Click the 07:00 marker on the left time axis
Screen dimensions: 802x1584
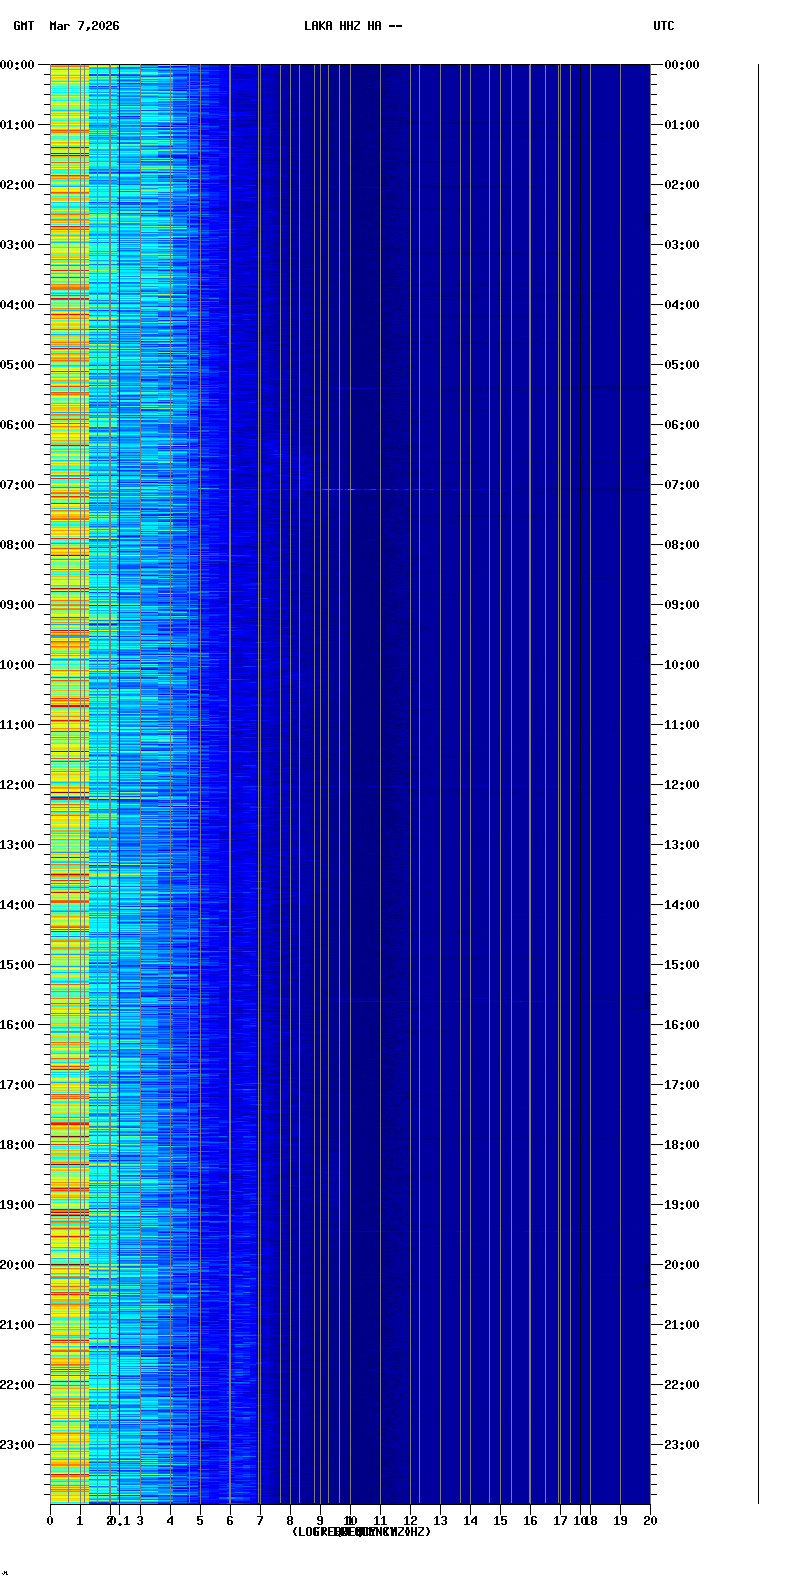point(18,485)
